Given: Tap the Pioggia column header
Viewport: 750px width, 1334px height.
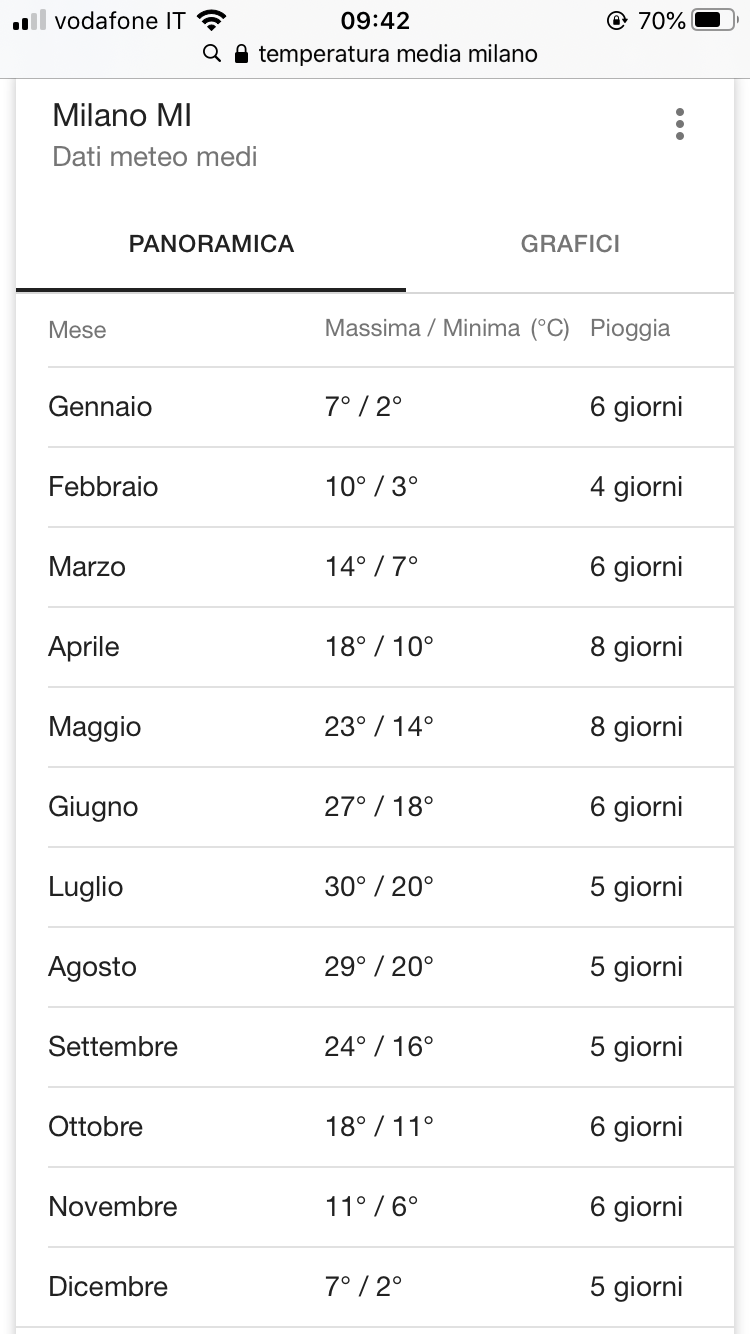Looking at the screenshot, I should coord(630,329).
